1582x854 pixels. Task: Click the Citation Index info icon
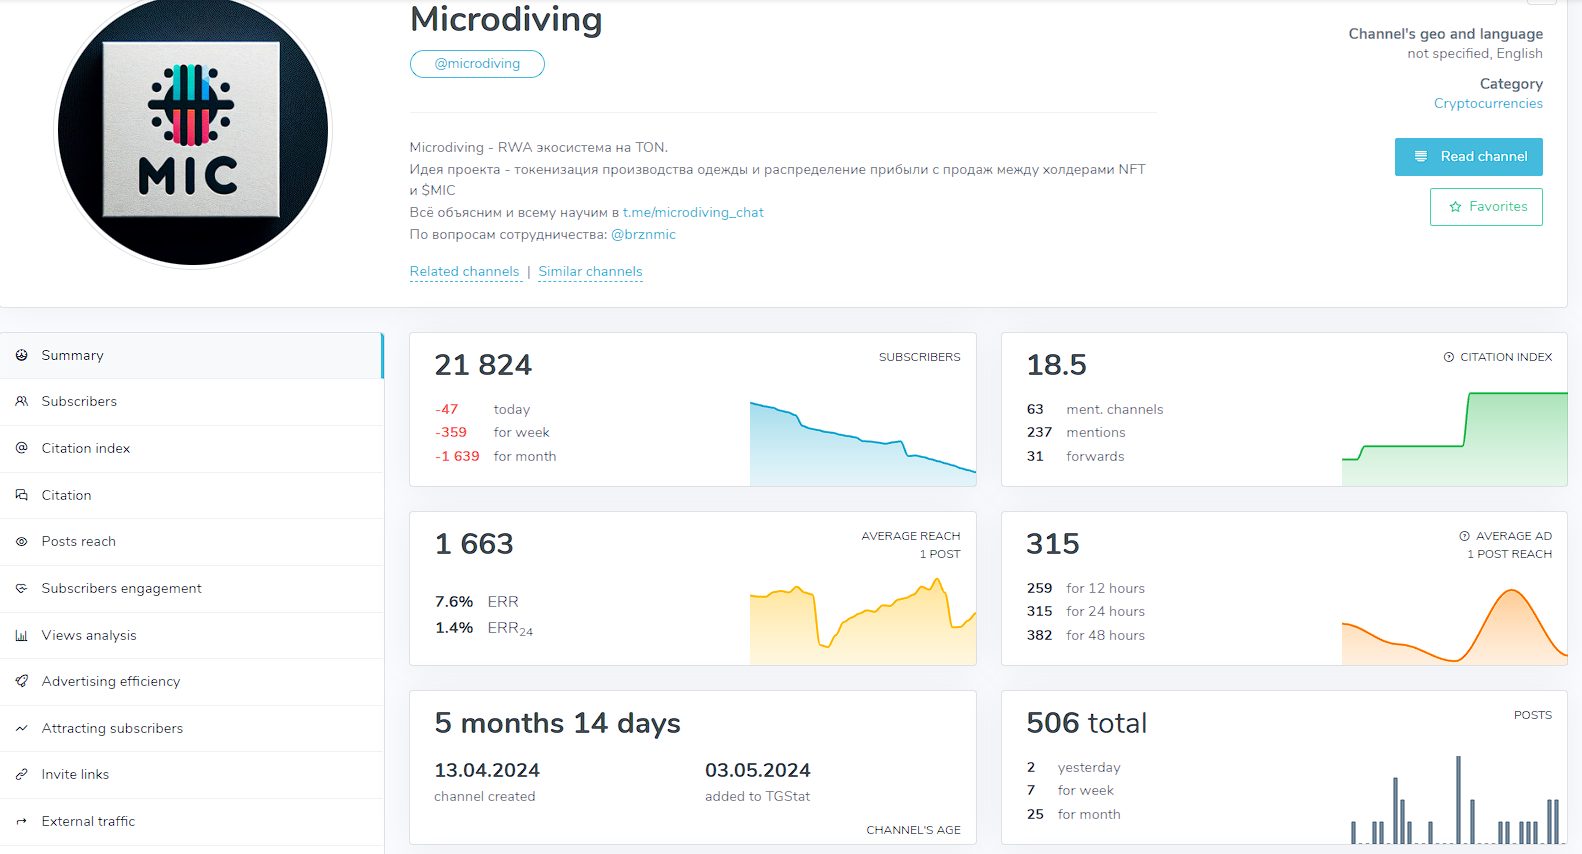pyautogui.click(x=1448, y=357)
